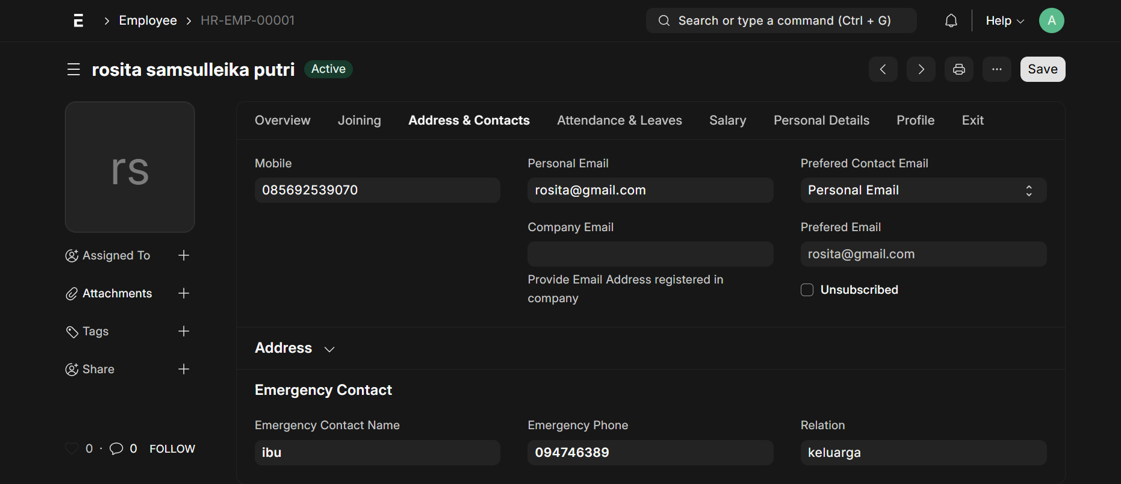
Task: Share document using the plus icon
Action: [184, 369]
